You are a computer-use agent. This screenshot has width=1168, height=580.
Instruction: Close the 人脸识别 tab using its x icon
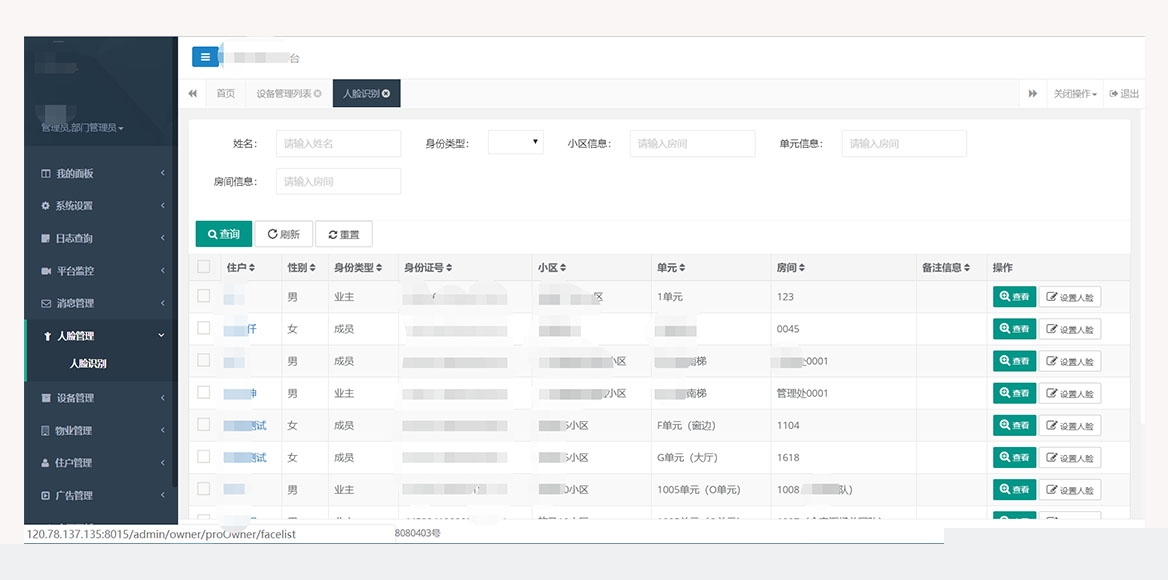(386, 94)
